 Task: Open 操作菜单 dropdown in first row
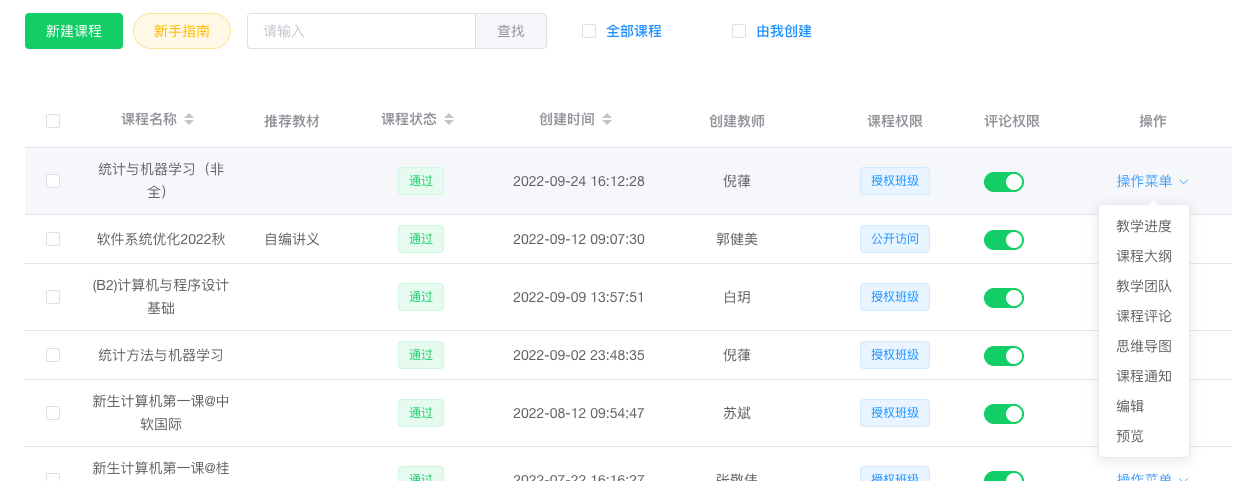1144,181
